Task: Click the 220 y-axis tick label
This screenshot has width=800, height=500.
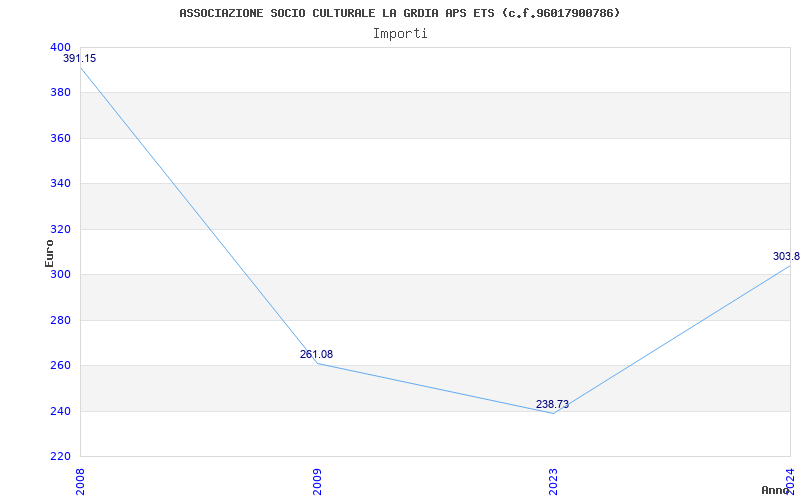Action: tap(60, 457)
